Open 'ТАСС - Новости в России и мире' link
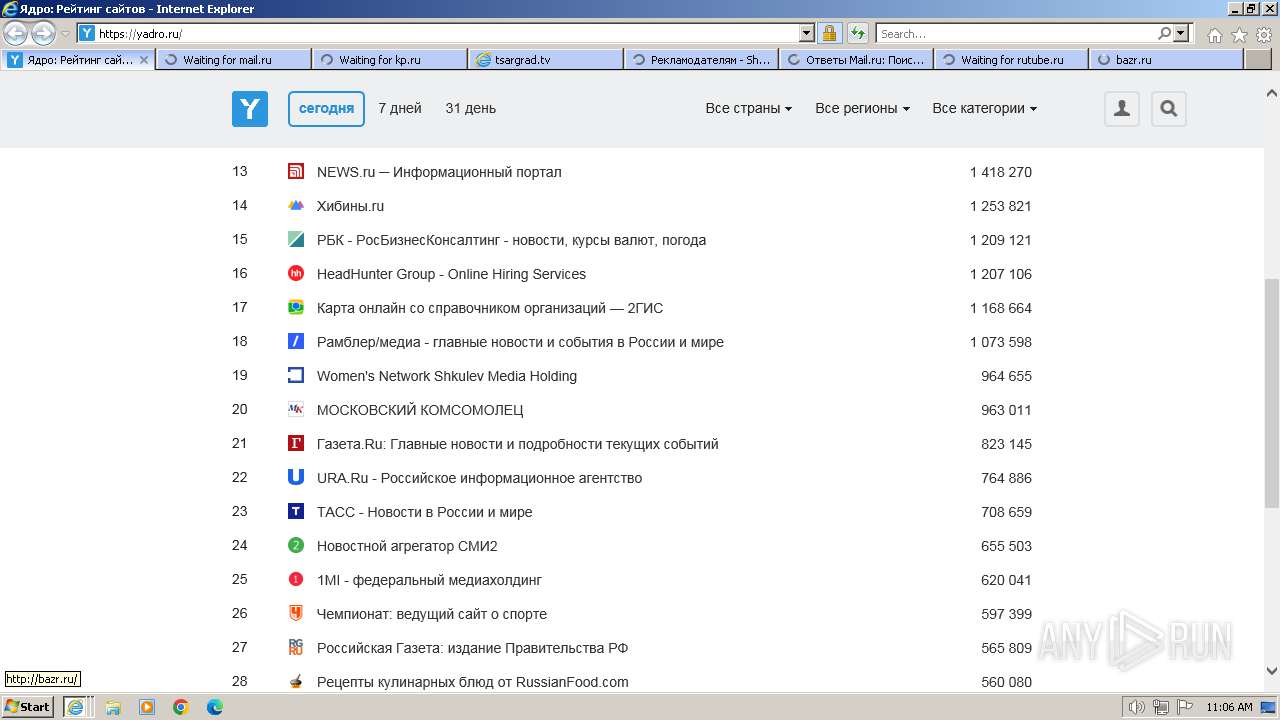1280x720 pixels. [x=425, y=512]
